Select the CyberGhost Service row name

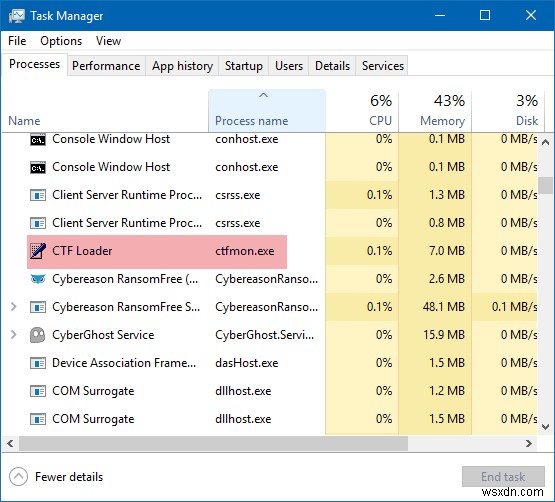(x=103, y=335)
